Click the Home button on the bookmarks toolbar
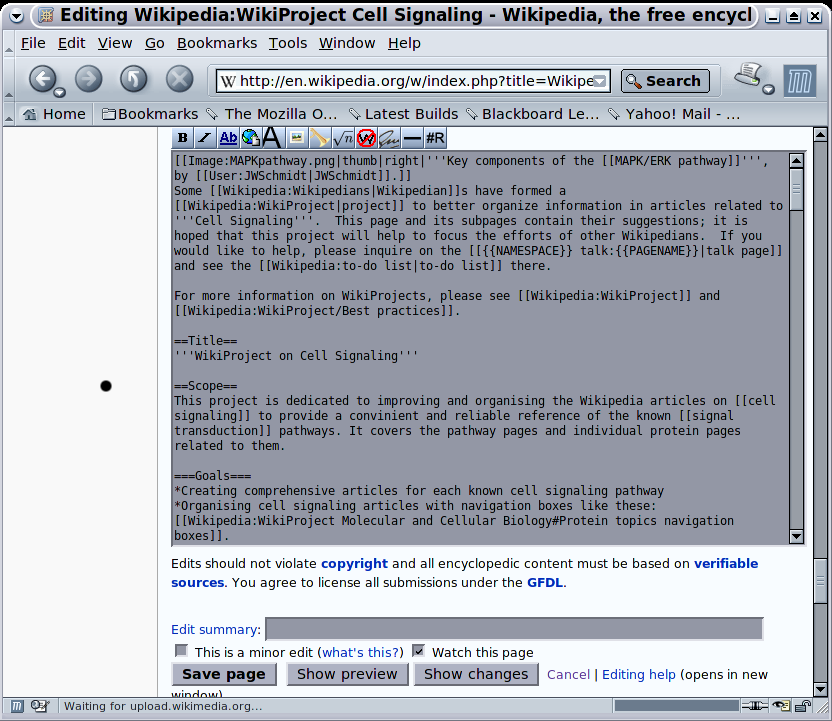832x721 pixels. click(x=54, y=114)
